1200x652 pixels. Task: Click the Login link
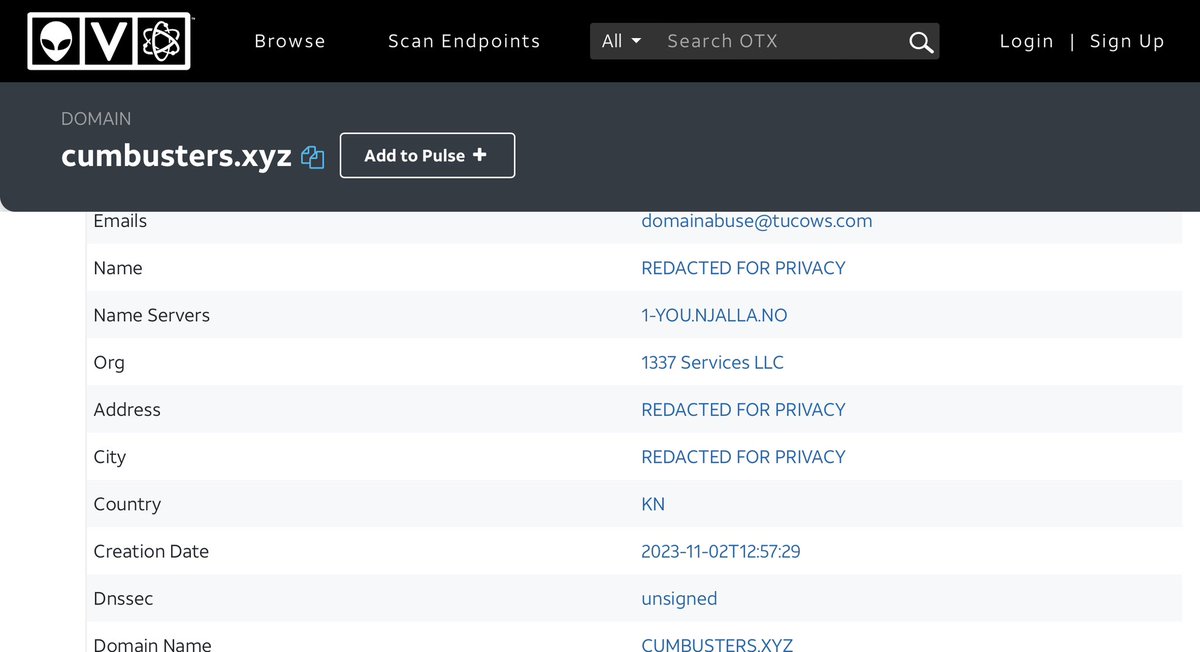pos(1026,41)
